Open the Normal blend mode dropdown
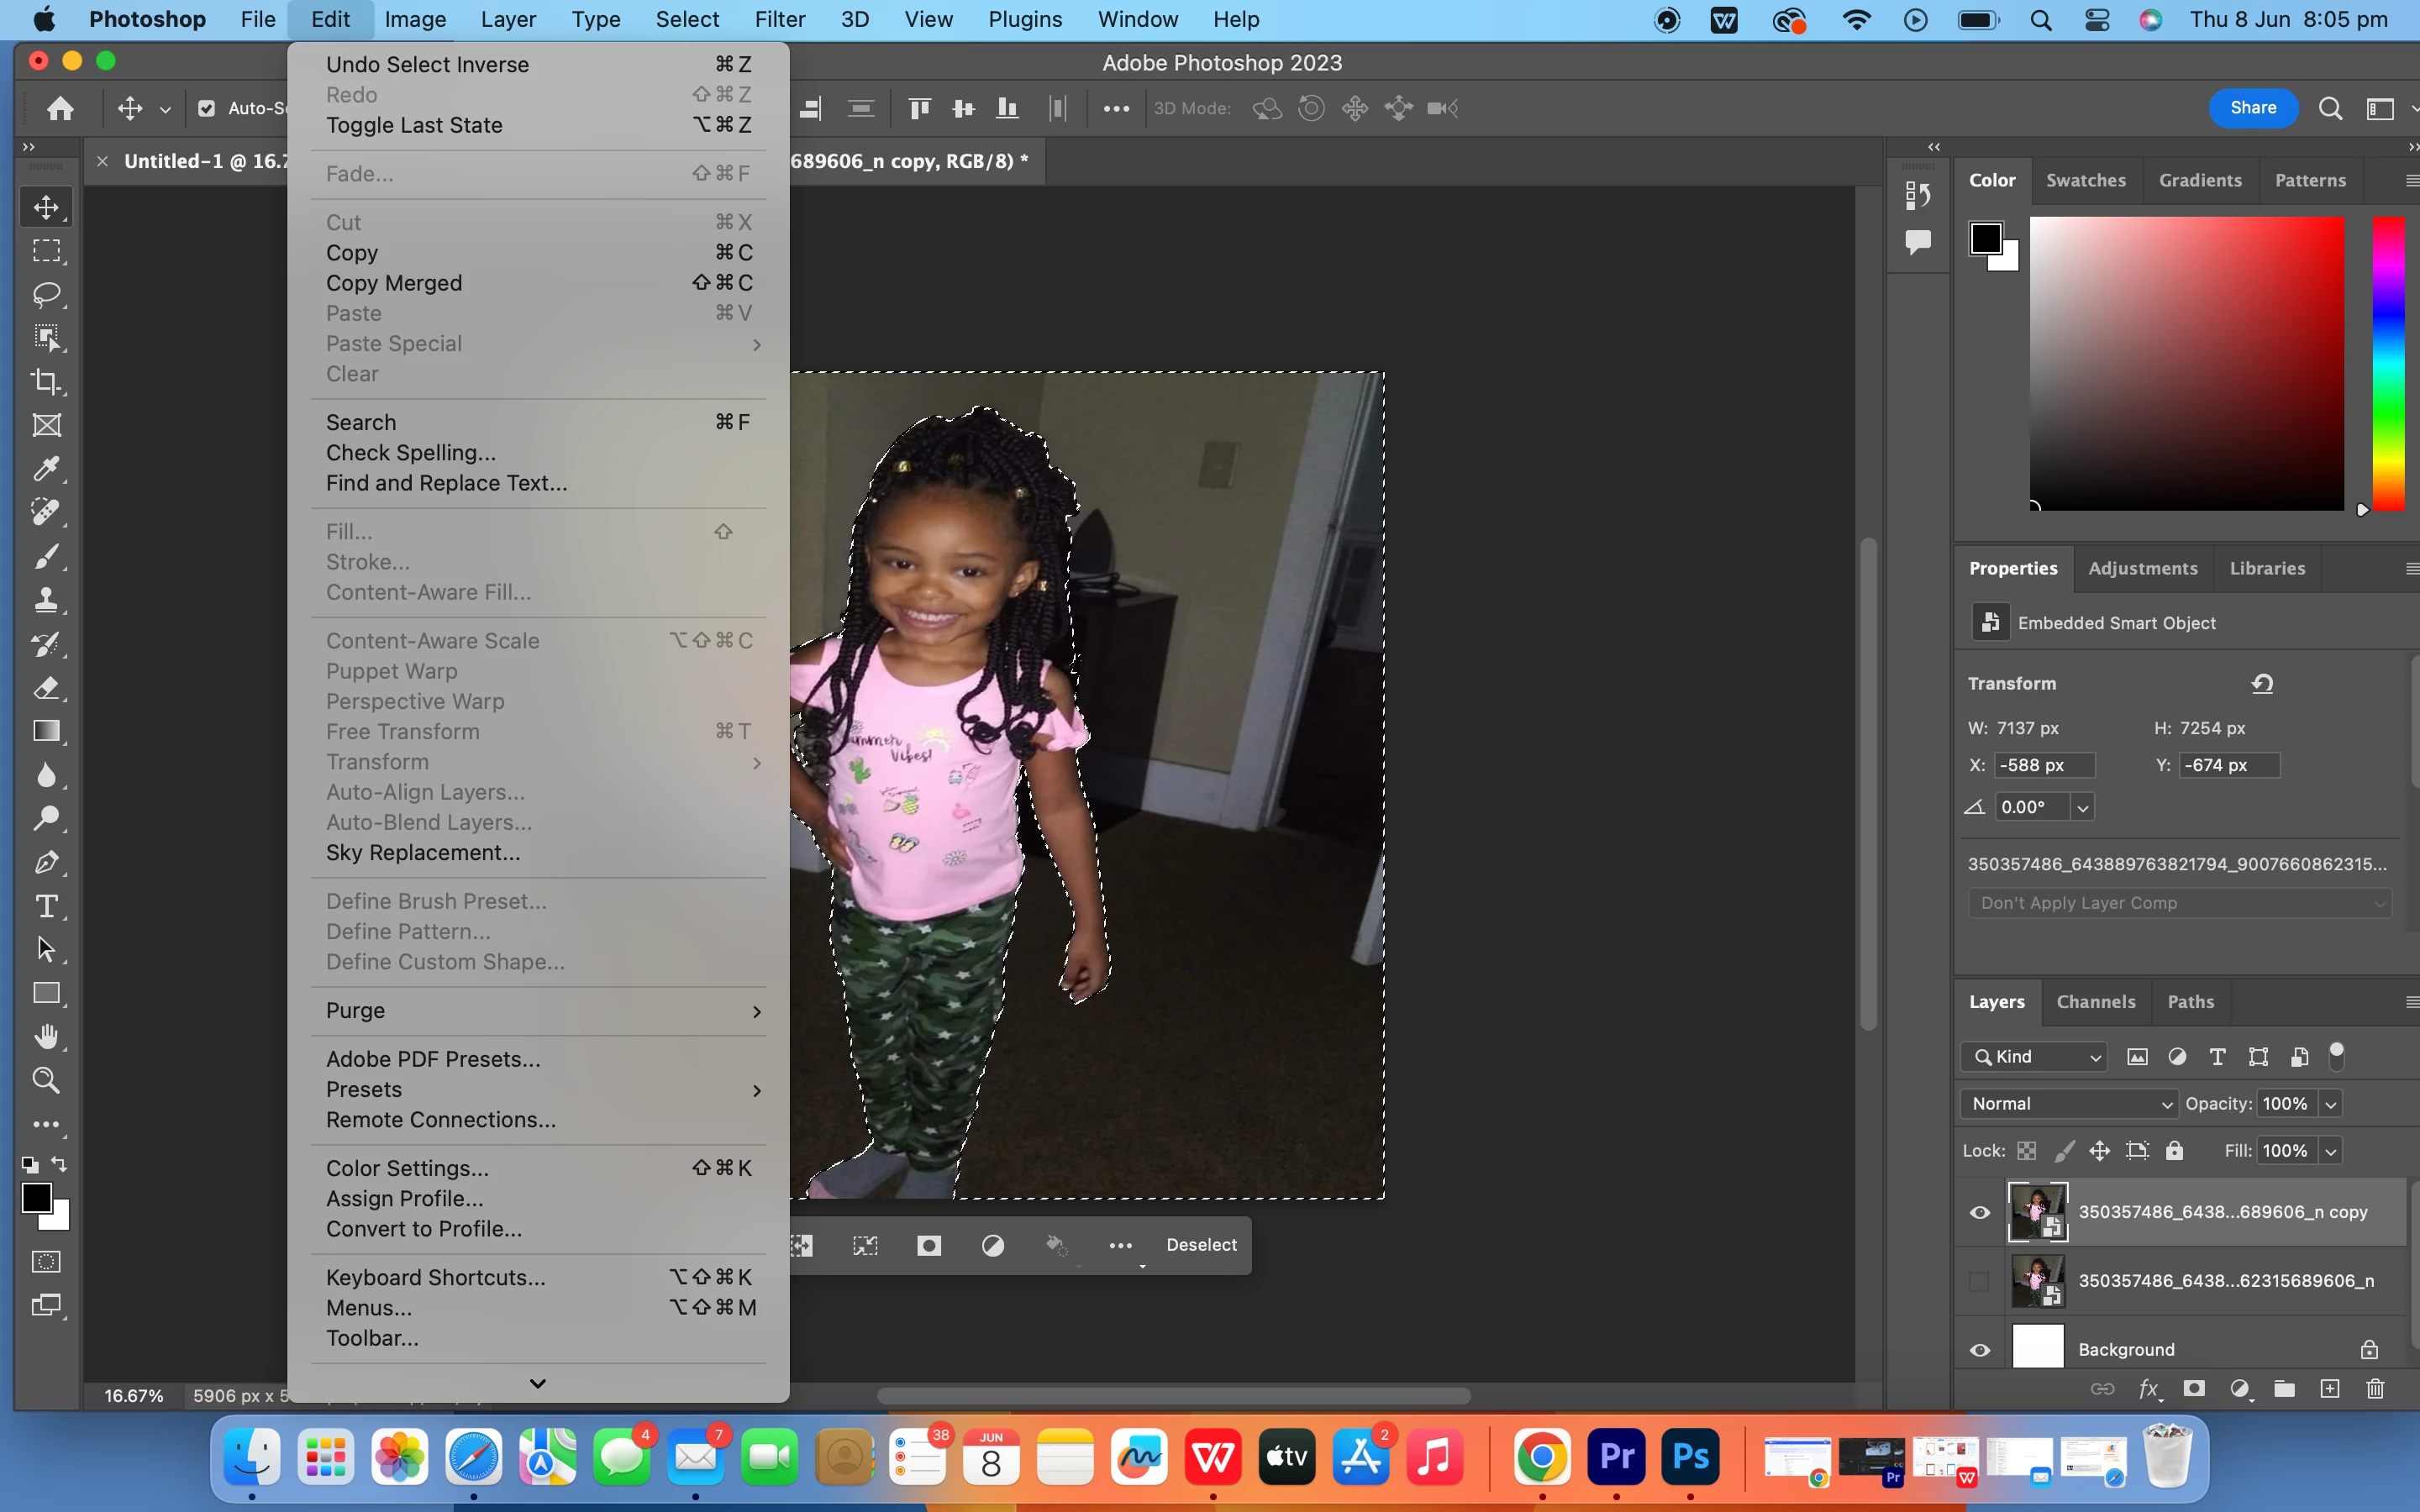 click(x=2068, y=1104)
